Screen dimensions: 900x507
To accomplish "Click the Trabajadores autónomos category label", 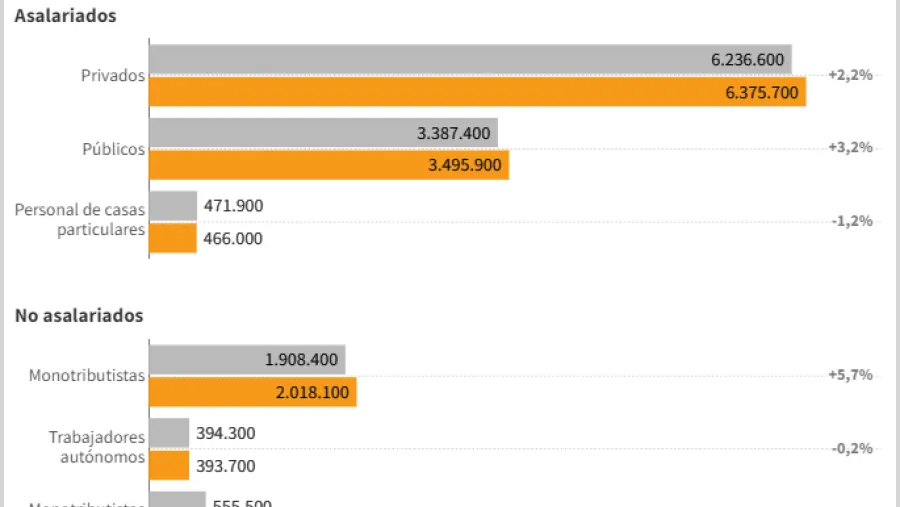I will click(97, 447).
